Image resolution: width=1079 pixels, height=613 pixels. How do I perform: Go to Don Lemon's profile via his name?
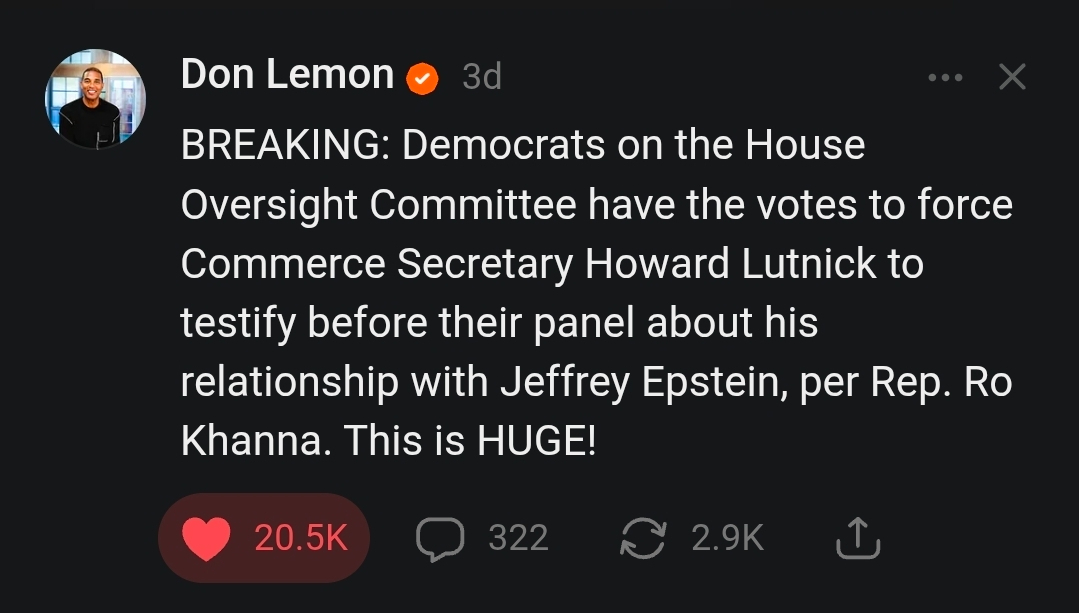pos(287,75)
